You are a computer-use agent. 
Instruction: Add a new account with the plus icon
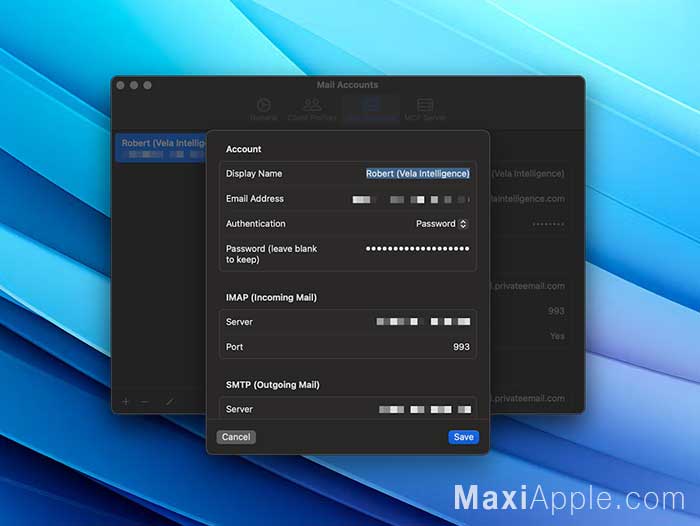point(125,402)
